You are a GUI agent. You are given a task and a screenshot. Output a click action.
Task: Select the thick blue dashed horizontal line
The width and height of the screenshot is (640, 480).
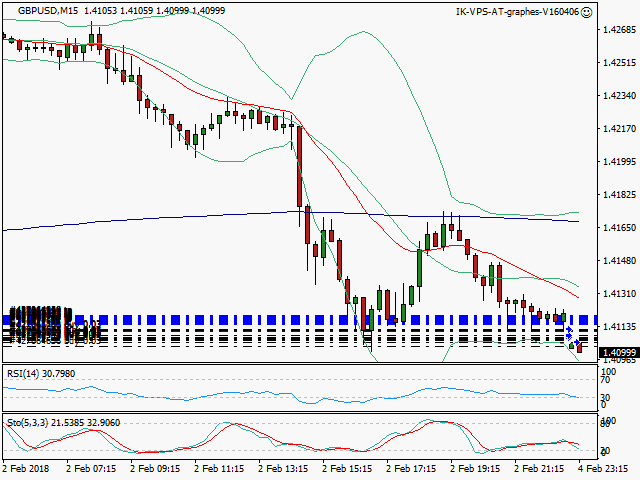point(300,319)
